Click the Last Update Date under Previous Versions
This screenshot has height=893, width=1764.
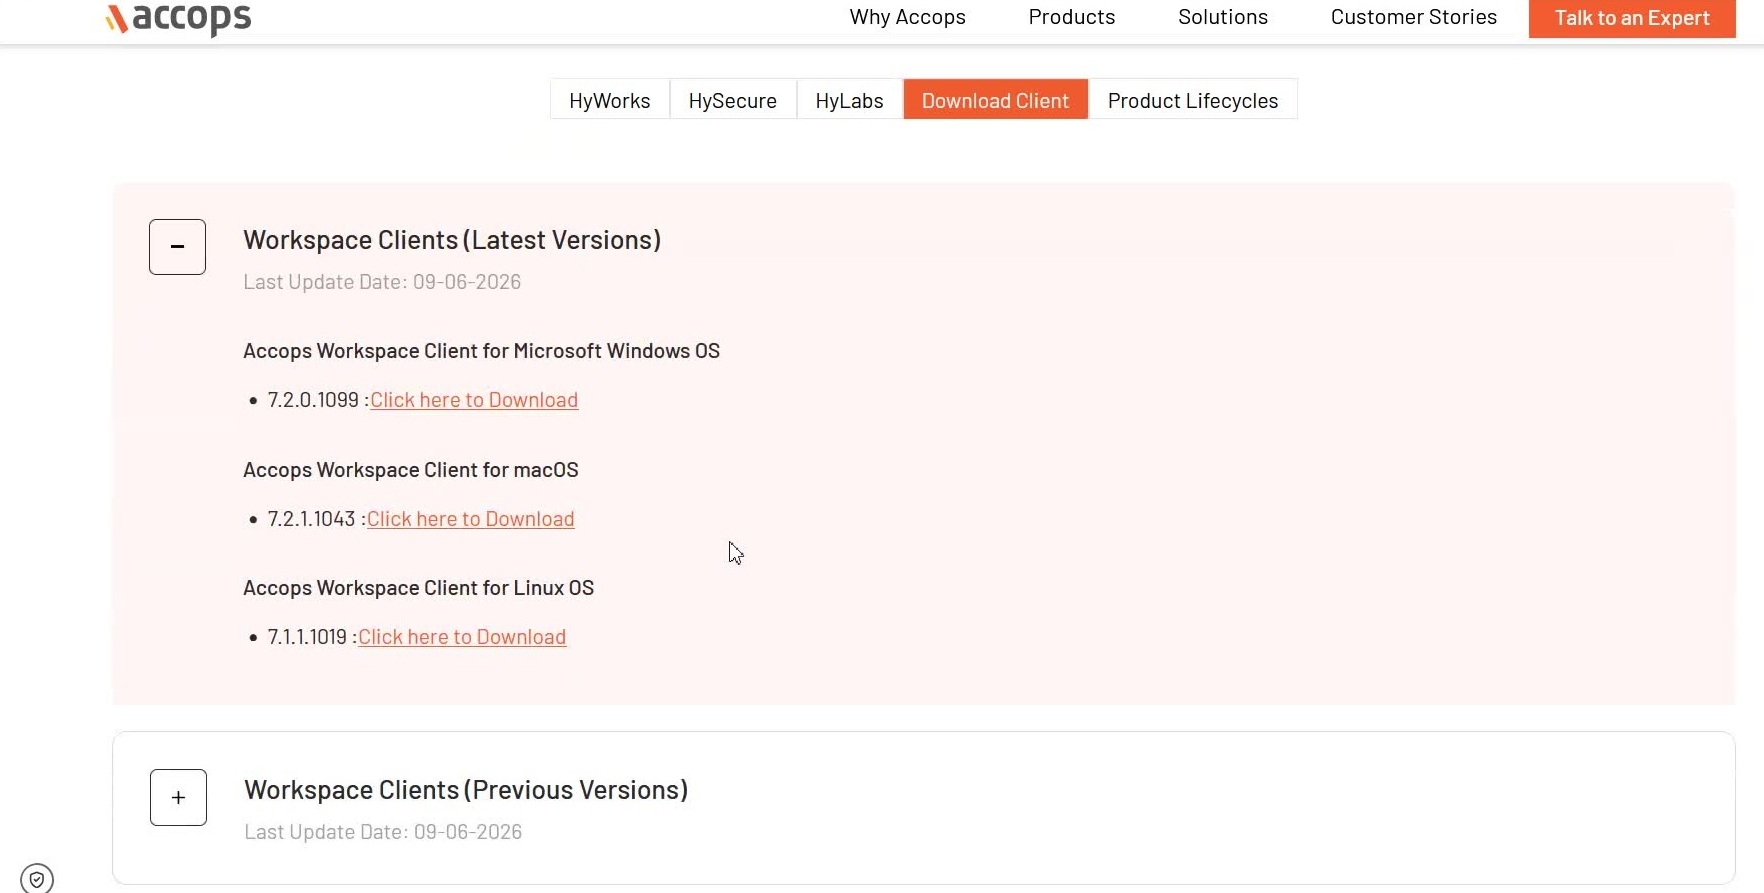coord(383,832)
